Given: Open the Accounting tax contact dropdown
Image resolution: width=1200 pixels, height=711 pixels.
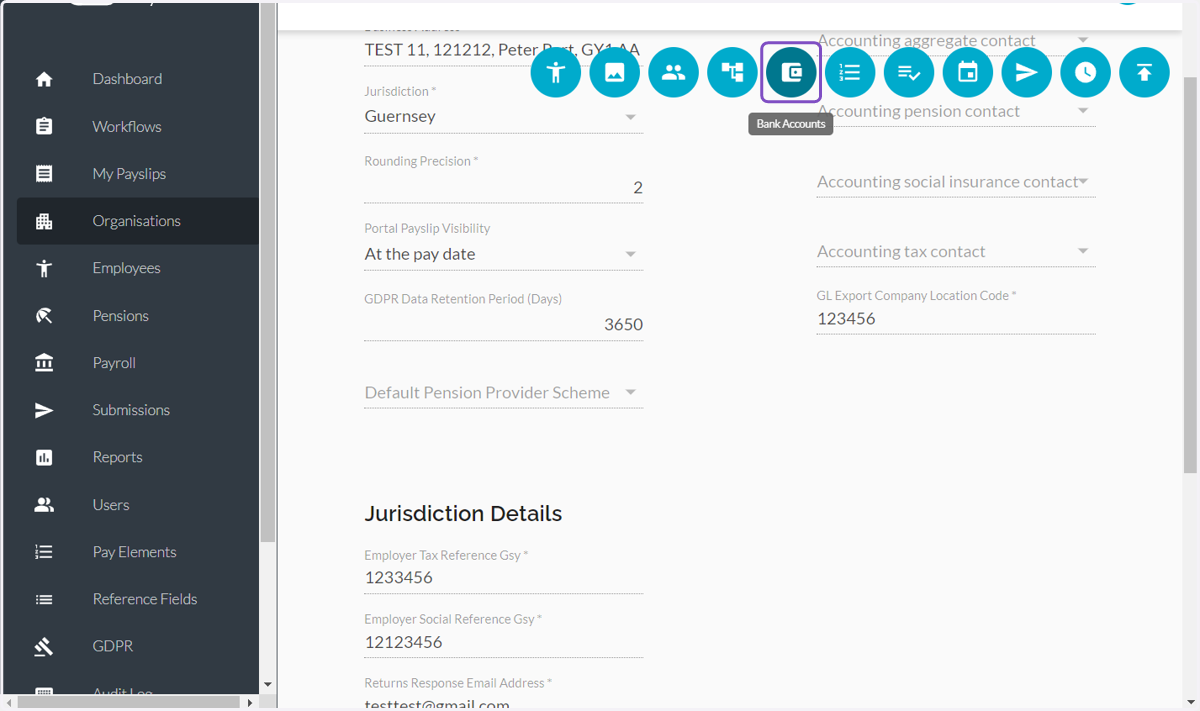Looking at the screenshot, I should pos(956,252).
